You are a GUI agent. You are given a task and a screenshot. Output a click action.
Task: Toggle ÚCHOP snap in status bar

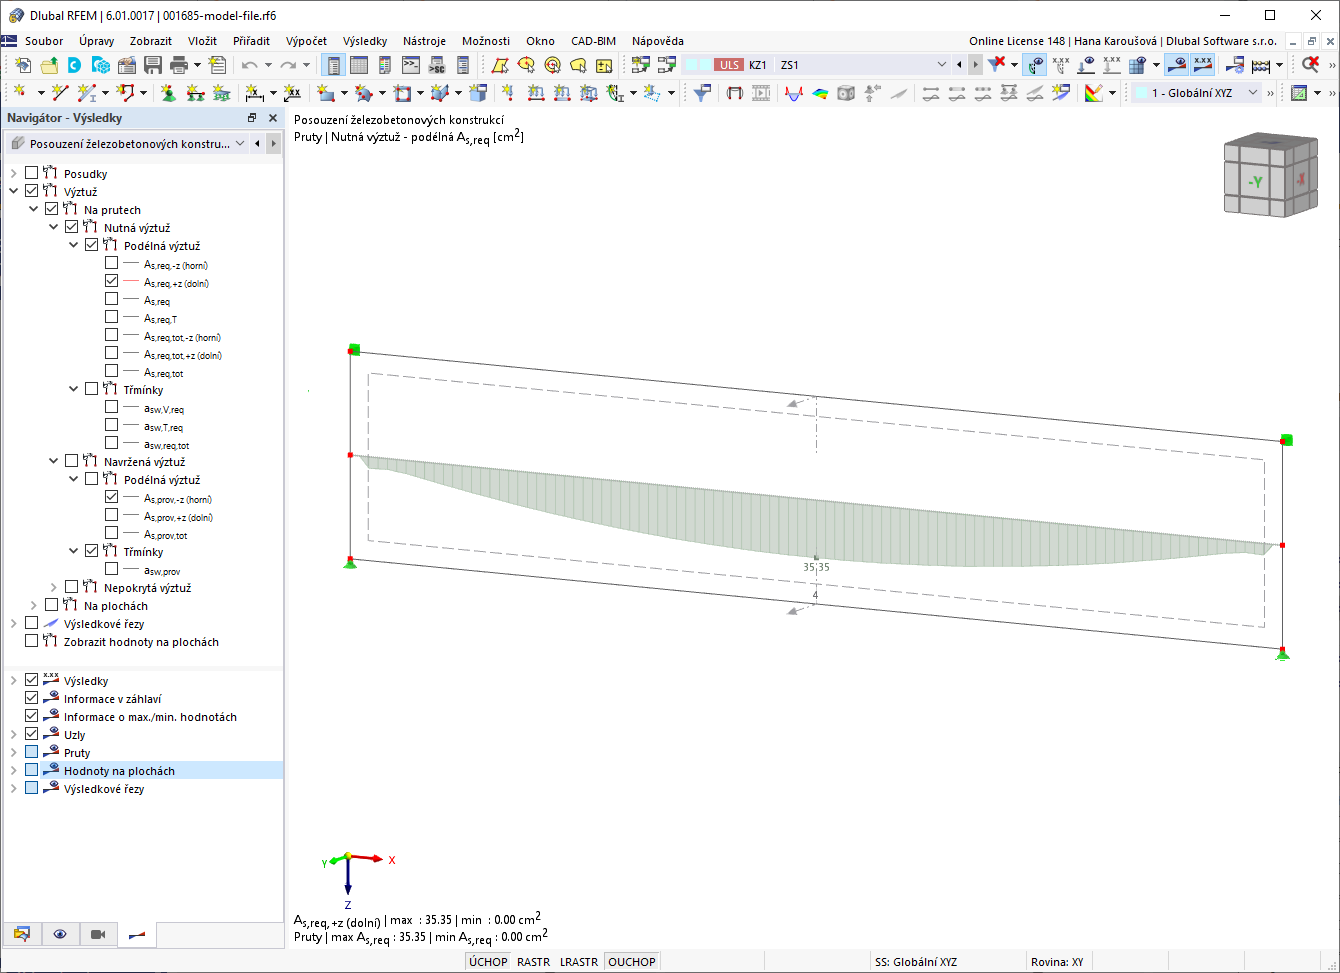click(489, 962)
